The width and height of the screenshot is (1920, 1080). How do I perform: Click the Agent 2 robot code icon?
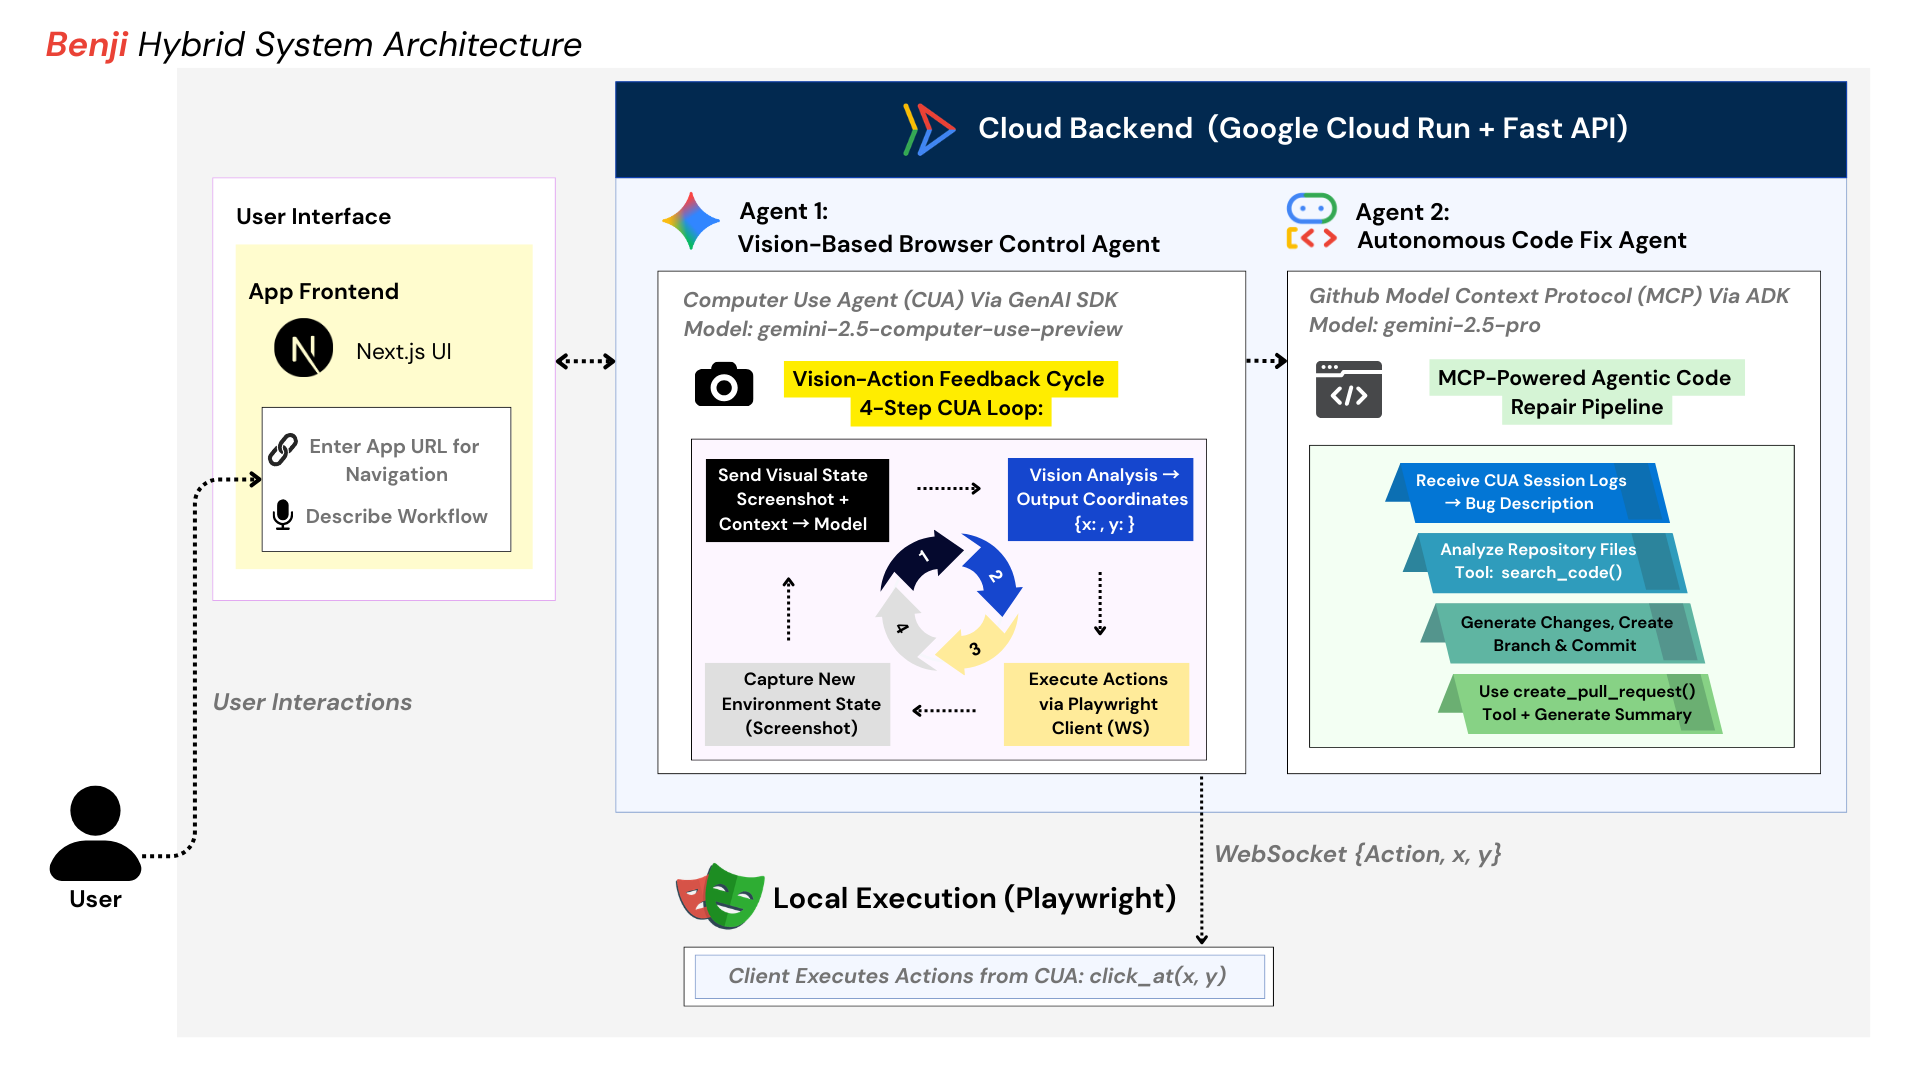click(x=1311, y=222)
